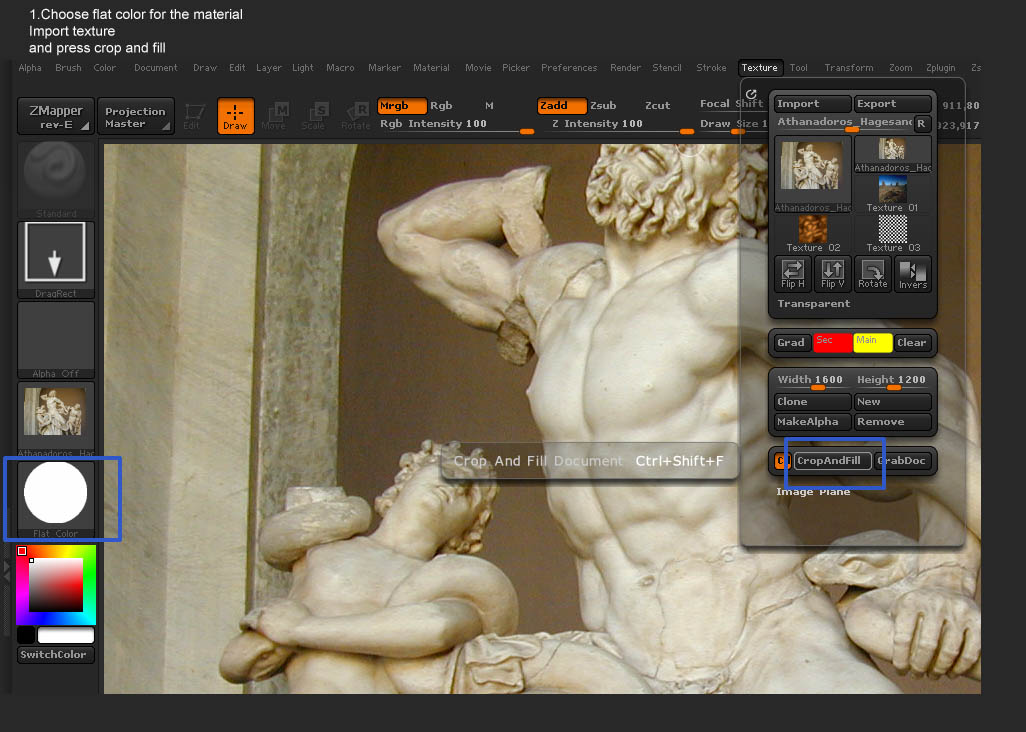Image resolution: width=1026 pixels, height=732 pixels.
Task: Open the Flat Color material selector
Action: pos(56,500)
